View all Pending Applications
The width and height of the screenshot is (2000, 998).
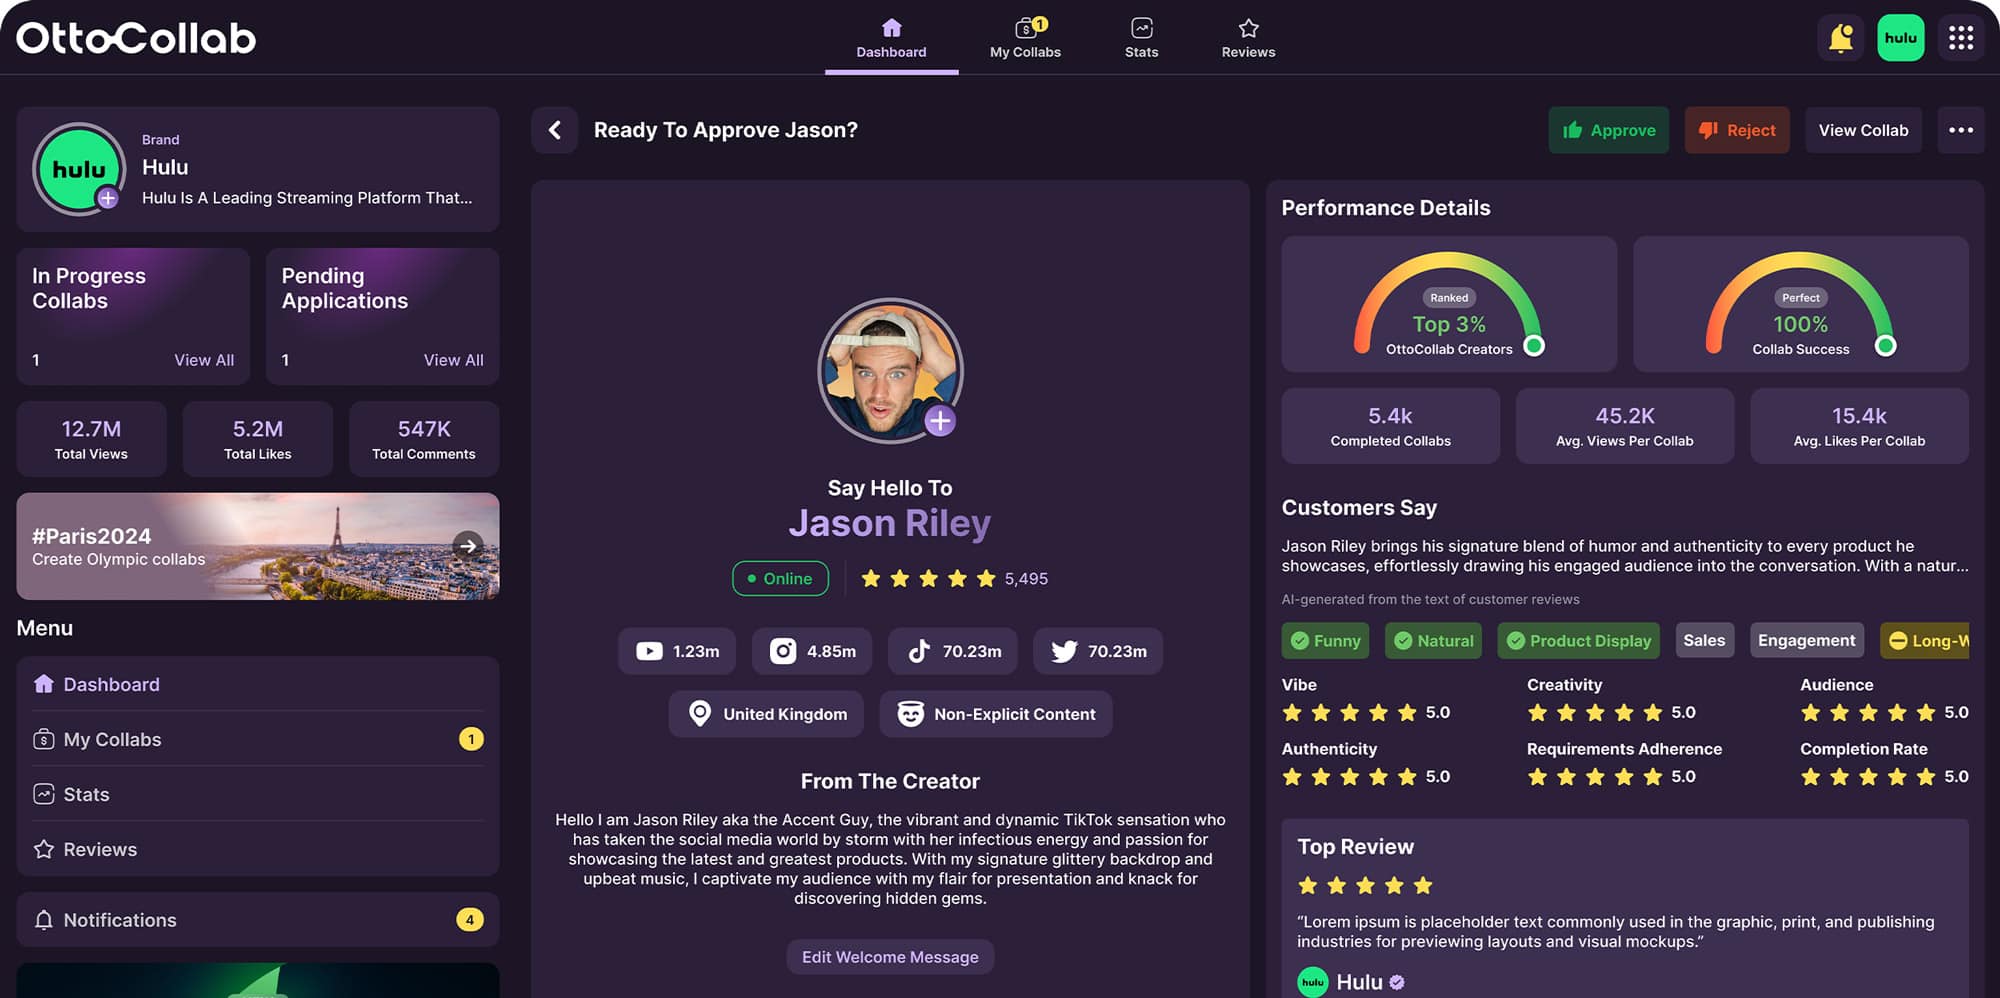tap(453, 360)
